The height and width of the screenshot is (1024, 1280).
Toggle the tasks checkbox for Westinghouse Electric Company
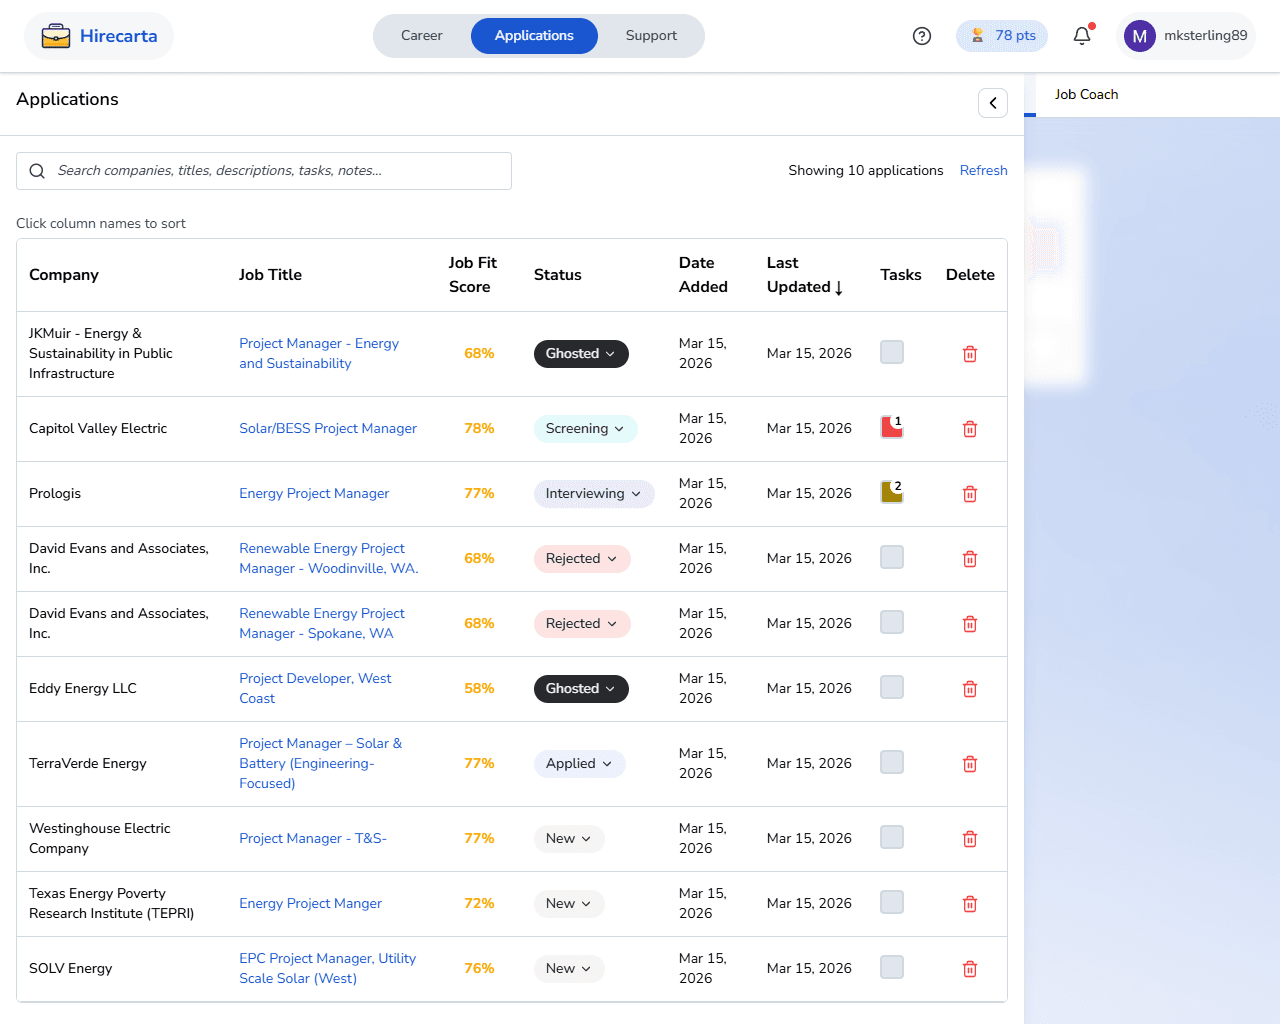(891, 837)
